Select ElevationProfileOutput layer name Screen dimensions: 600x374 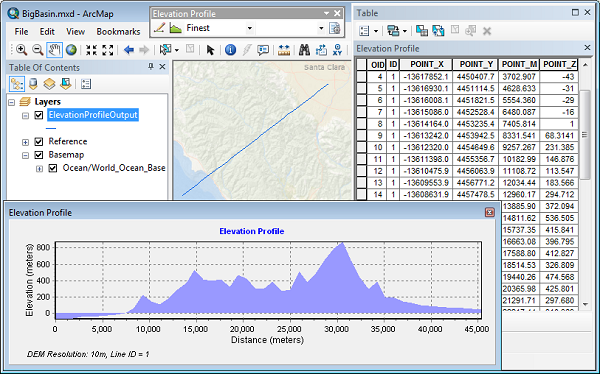tap(93, 115)
